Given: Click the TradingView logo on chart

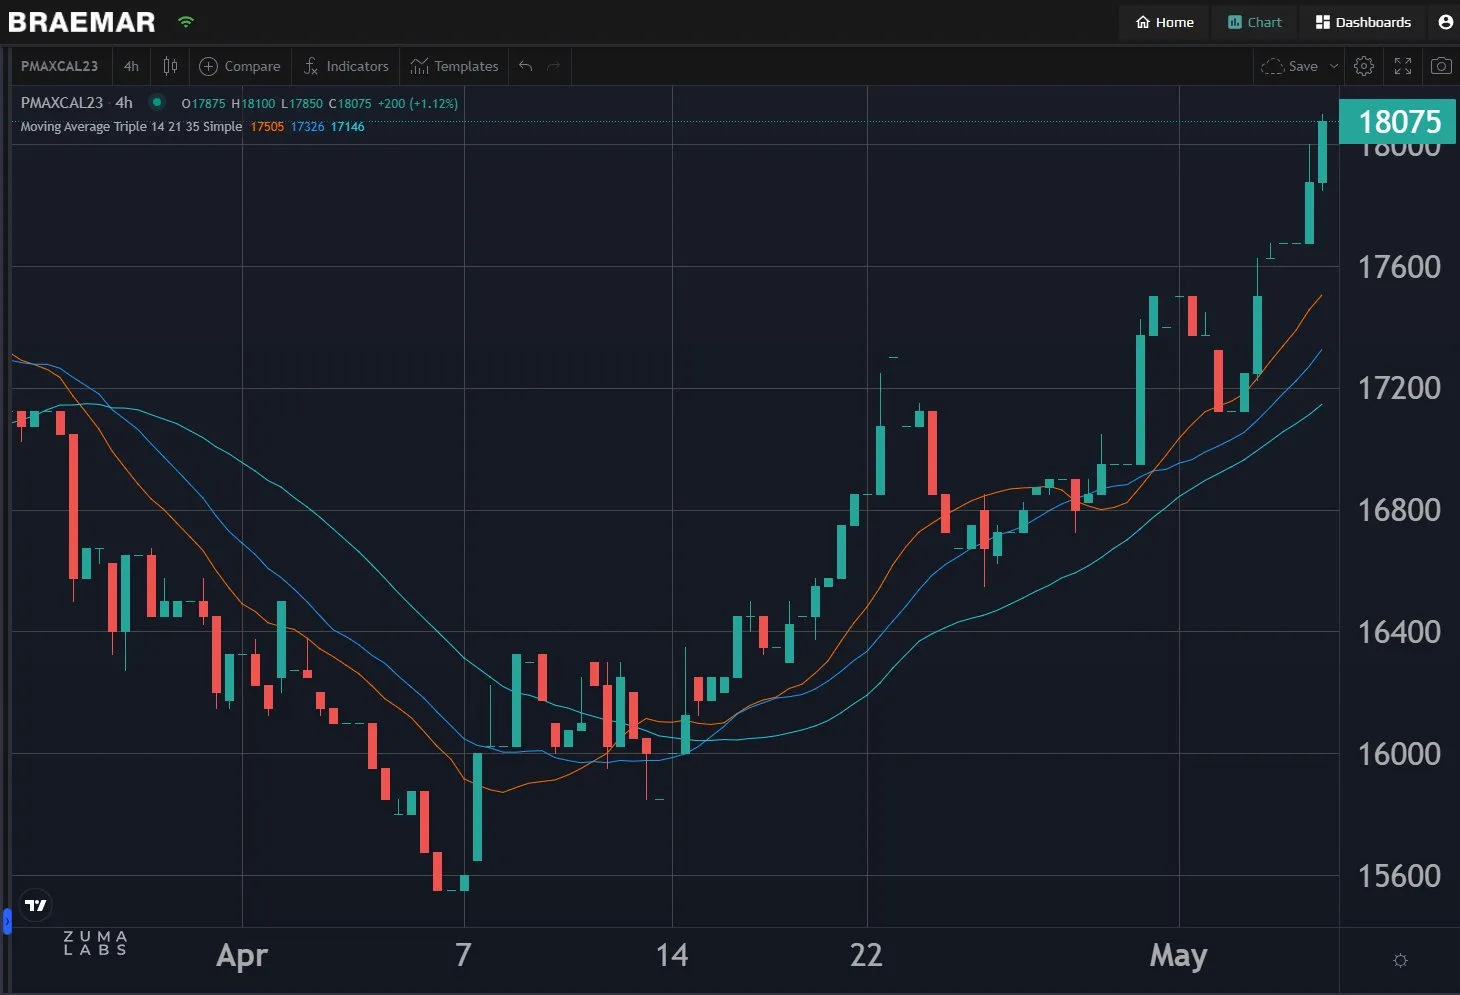Looking at the screenshot, I should click(x=36, y=905).
